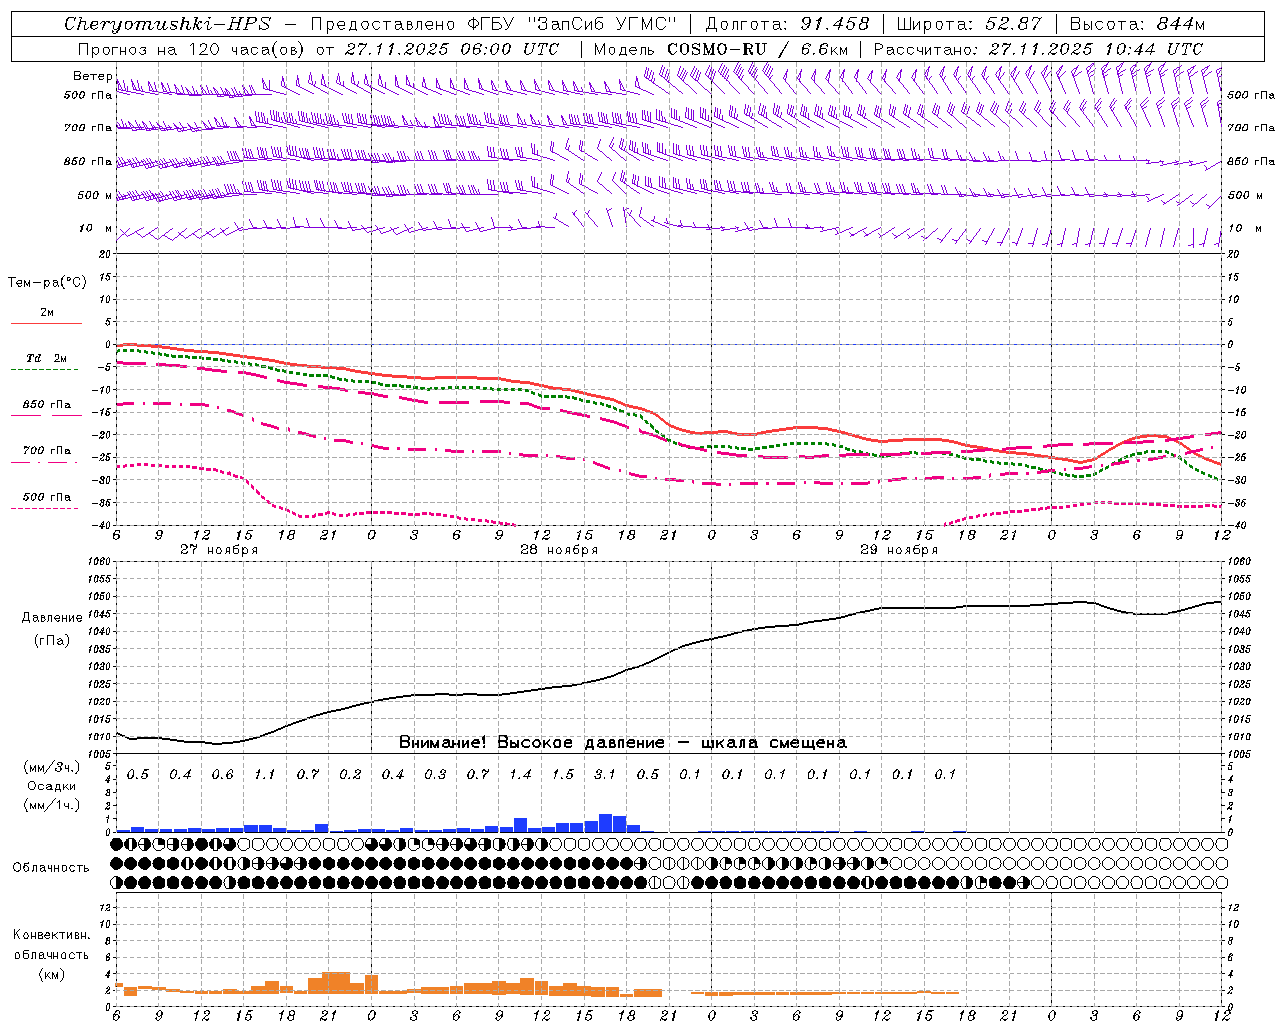
Task: Click "850 гПа" legend entry under Тем-ра
Action: point(46,405)
